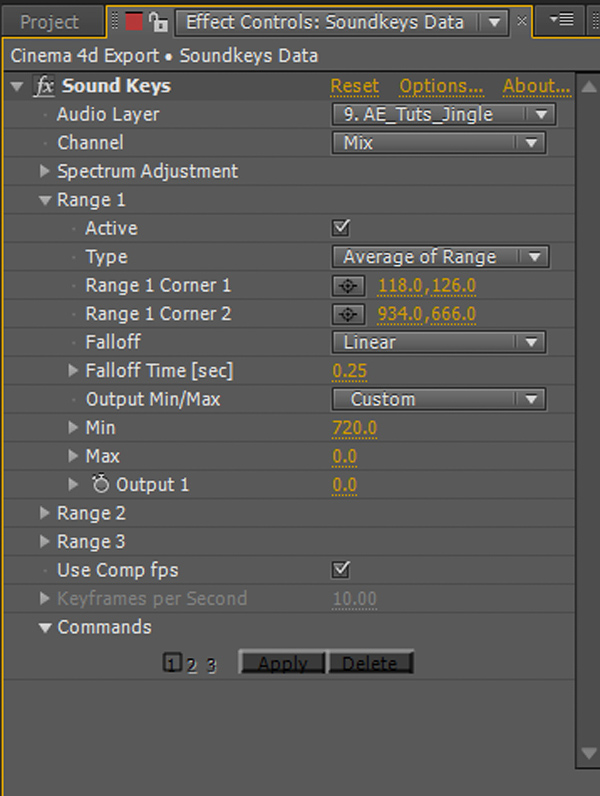Click the Reset link for Sound Keys
Screen dimensions: 600x796
pos(354,86)
